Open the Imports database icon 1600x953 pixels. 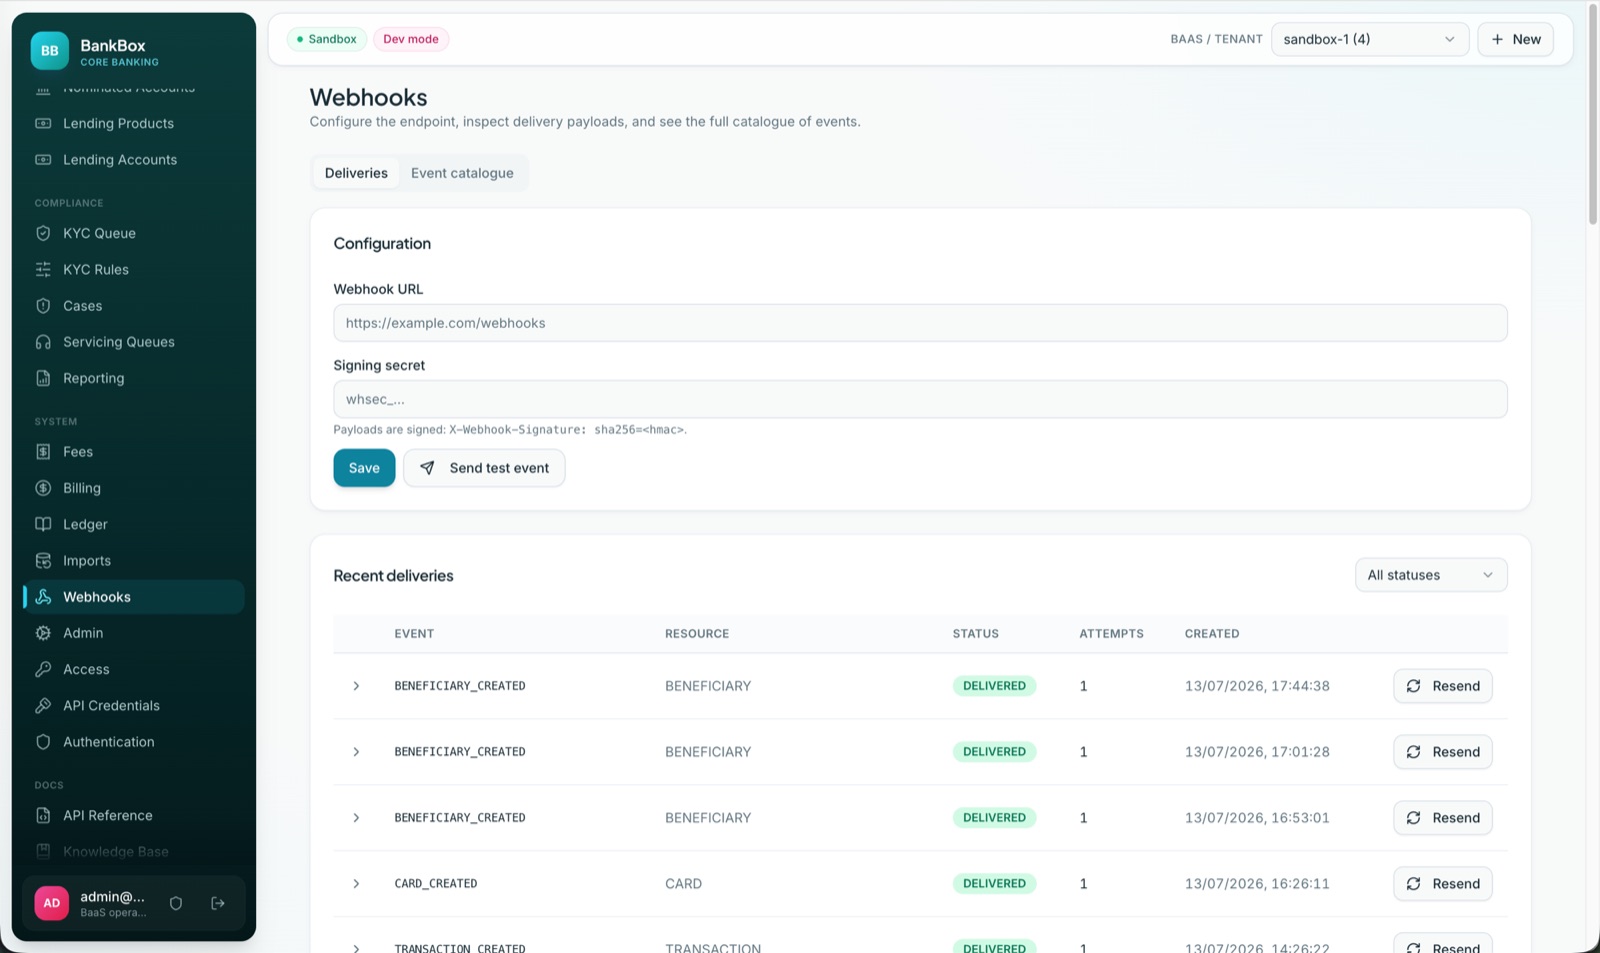click(43, 561)
